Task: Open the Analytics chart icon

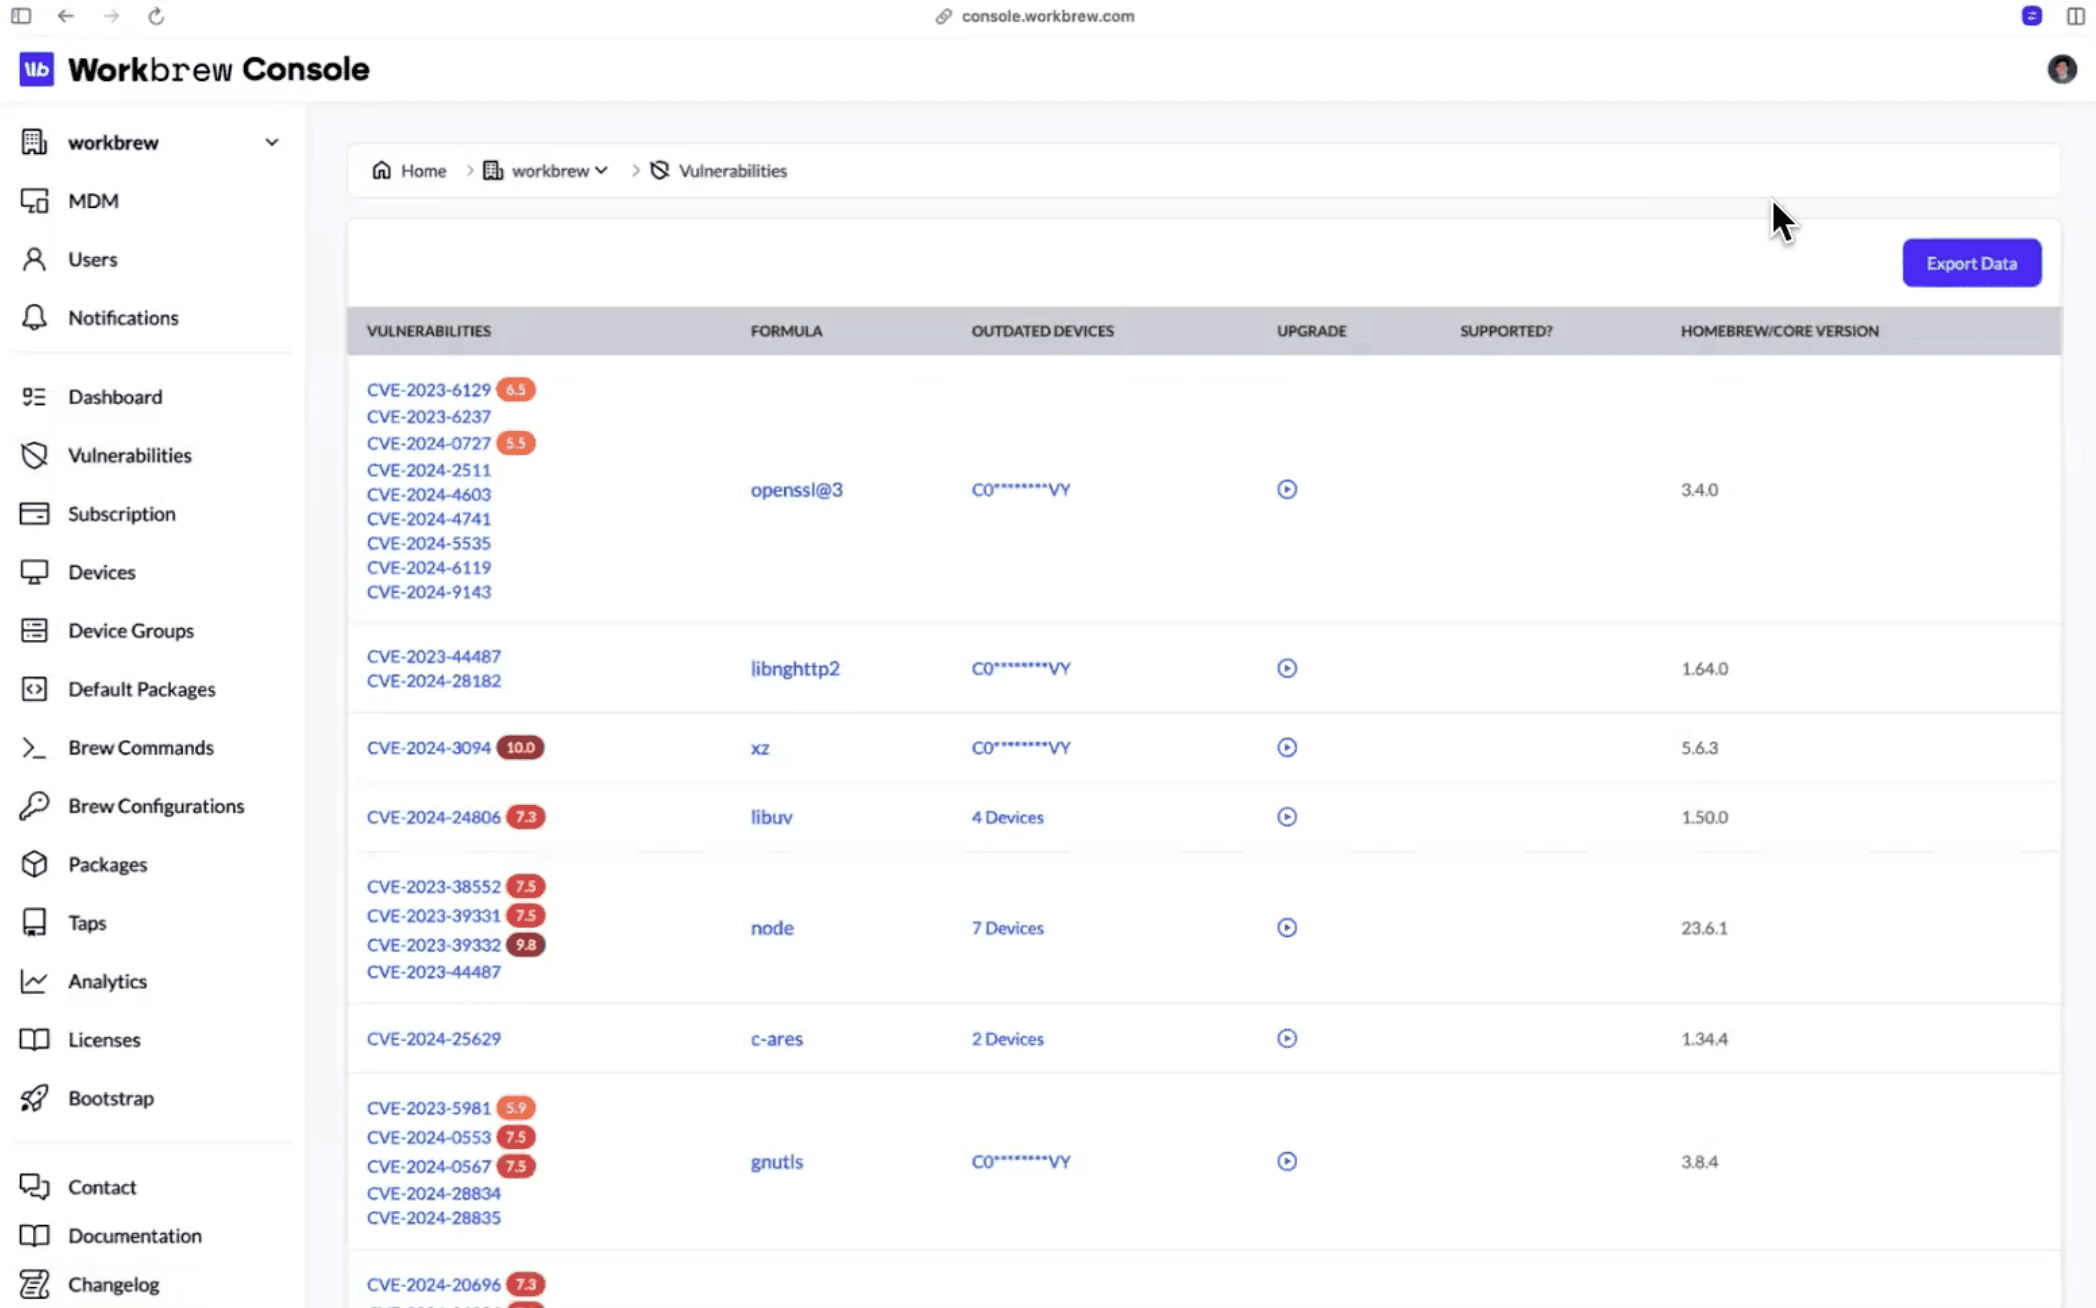Action: click(33, 981)
